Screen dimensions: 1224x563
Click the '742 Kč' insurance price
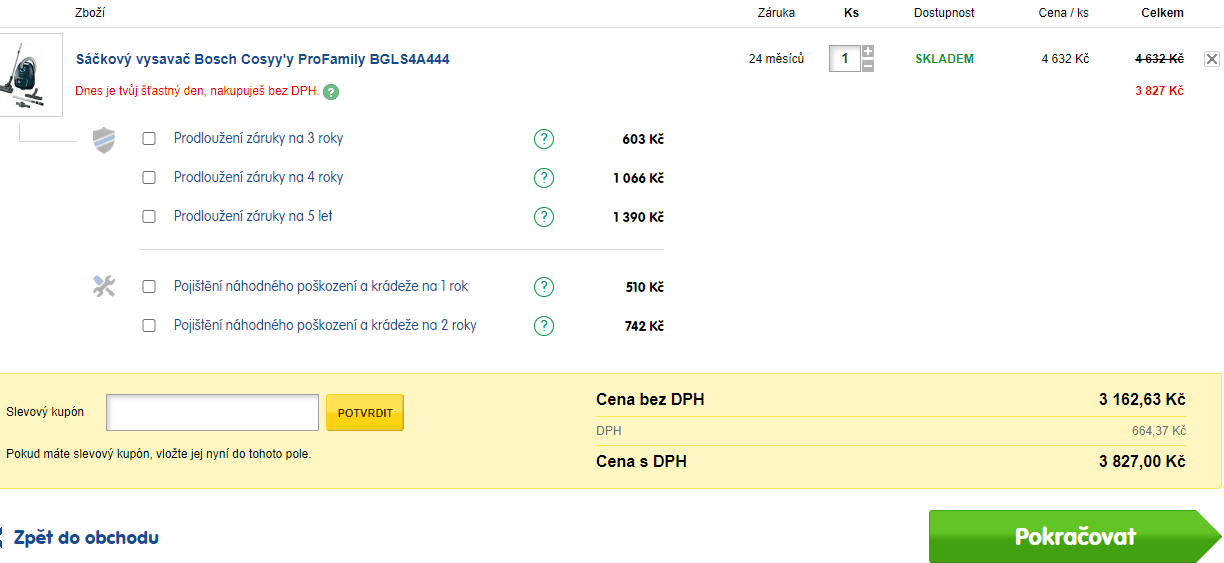coord(644,326)
